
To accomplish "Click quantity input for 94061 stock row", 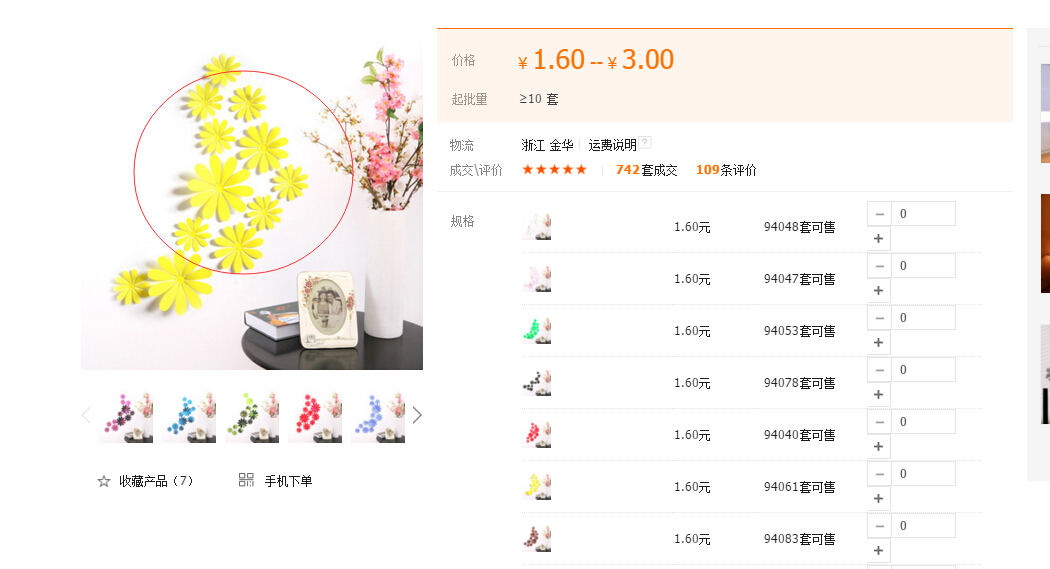I will tap(923, 474).
